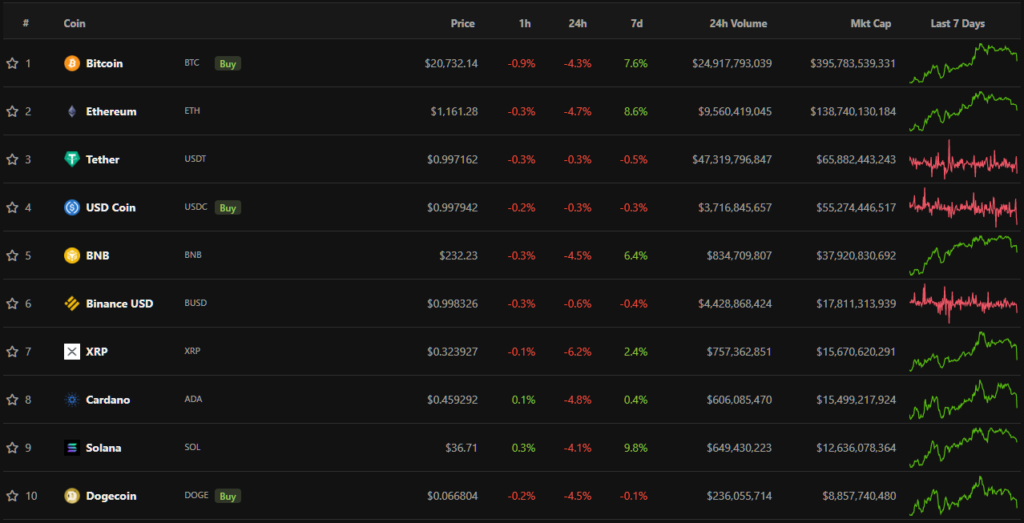Sort by the Price column header

[x=463, y=24]
